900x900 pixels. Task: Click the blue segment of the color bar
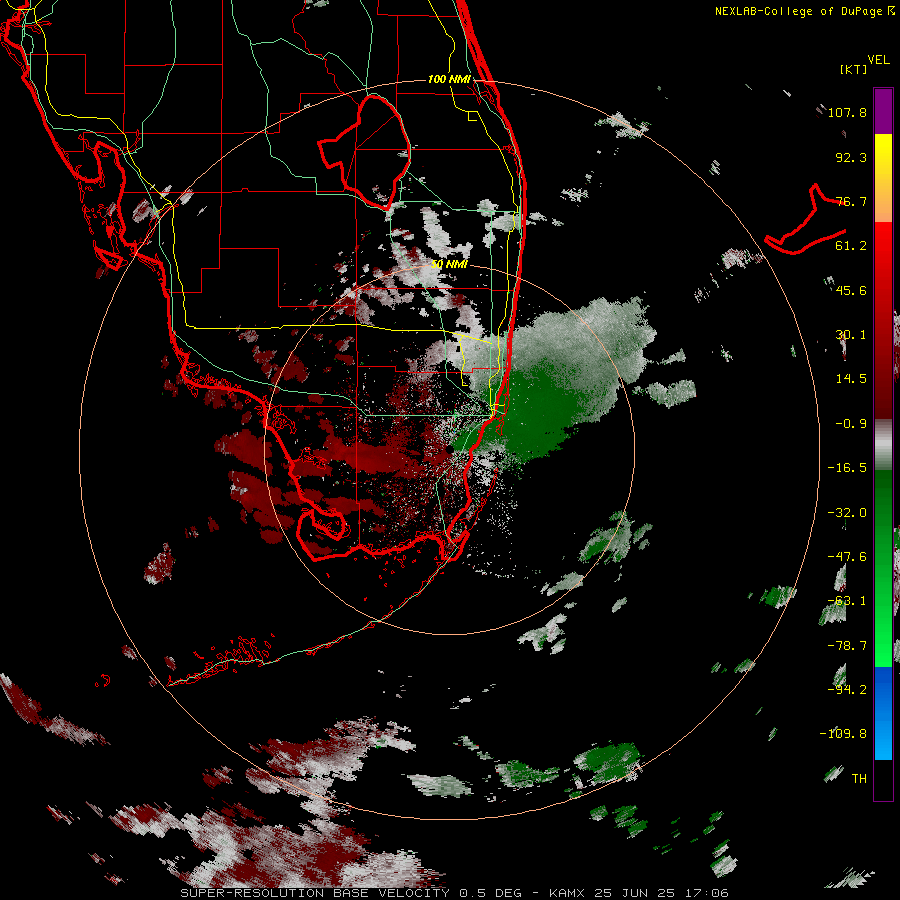(x=883, y=713)
